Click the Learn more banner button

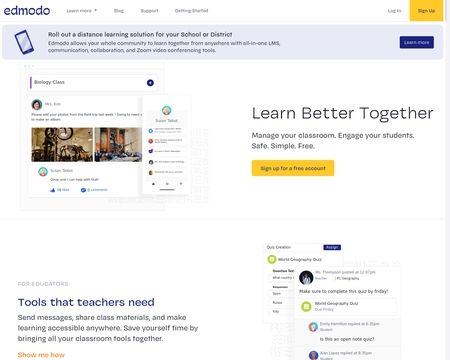417,42
